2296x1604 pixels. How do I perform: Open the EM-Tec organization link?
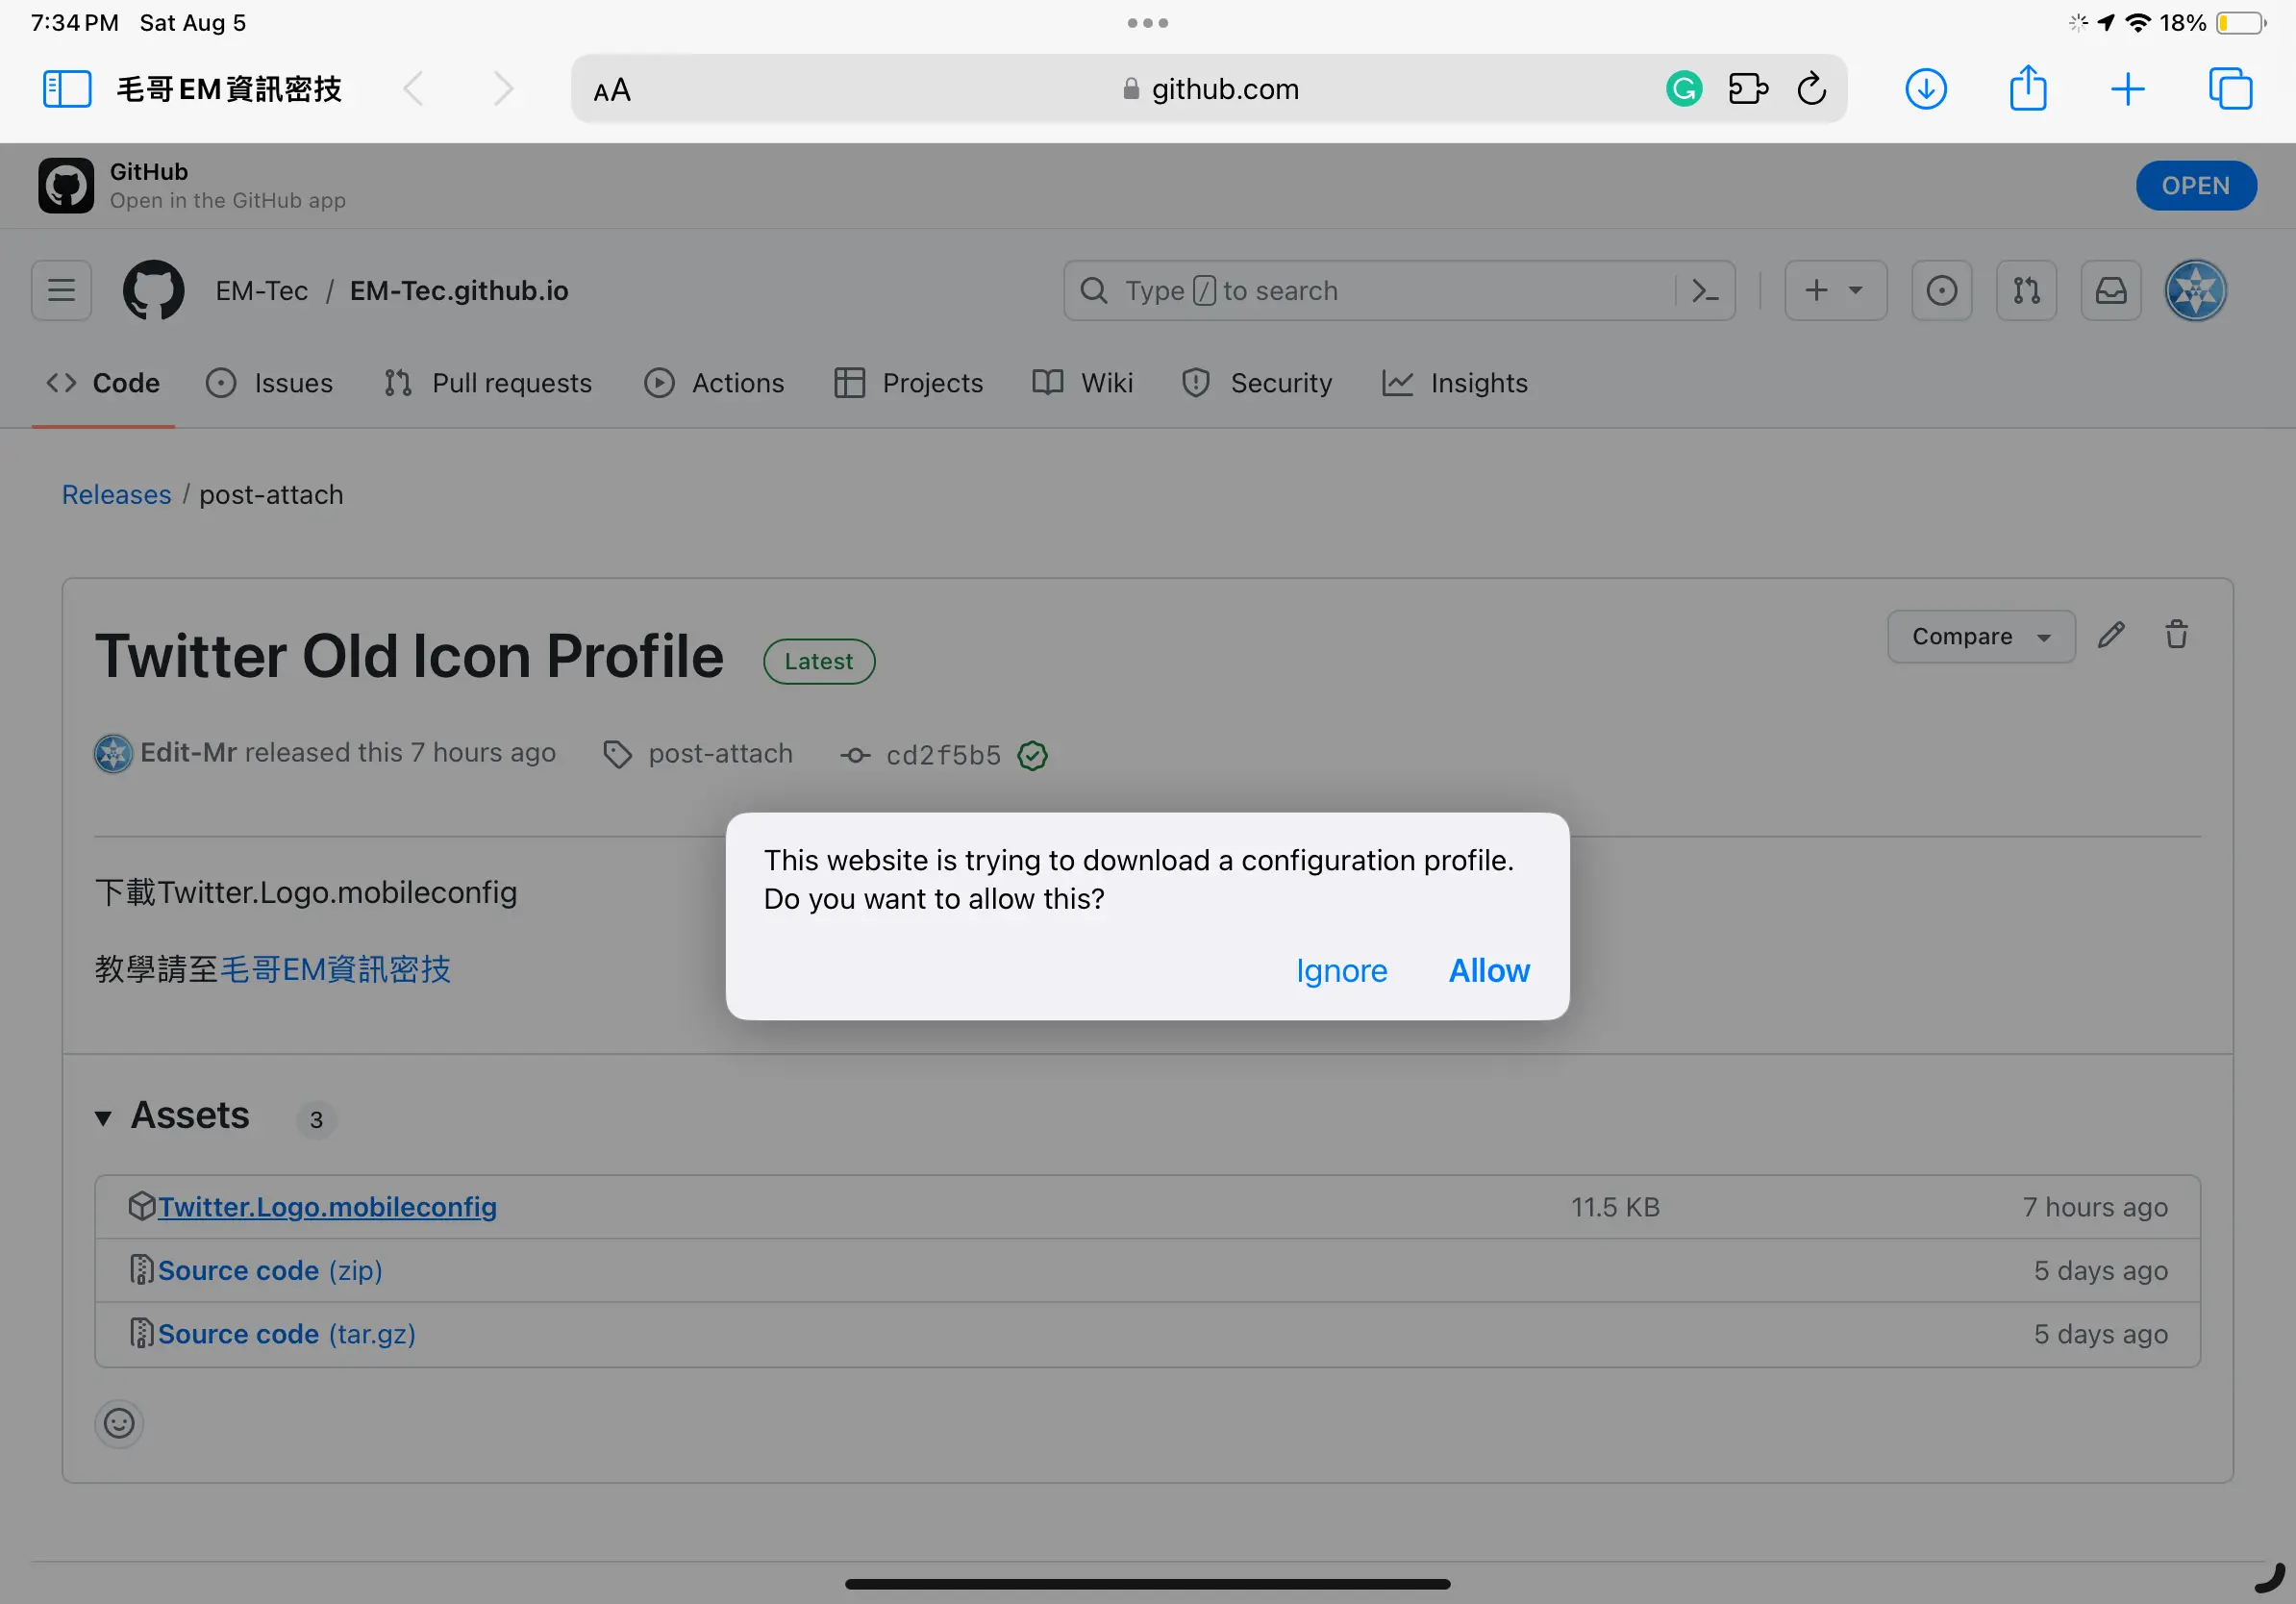262,291
